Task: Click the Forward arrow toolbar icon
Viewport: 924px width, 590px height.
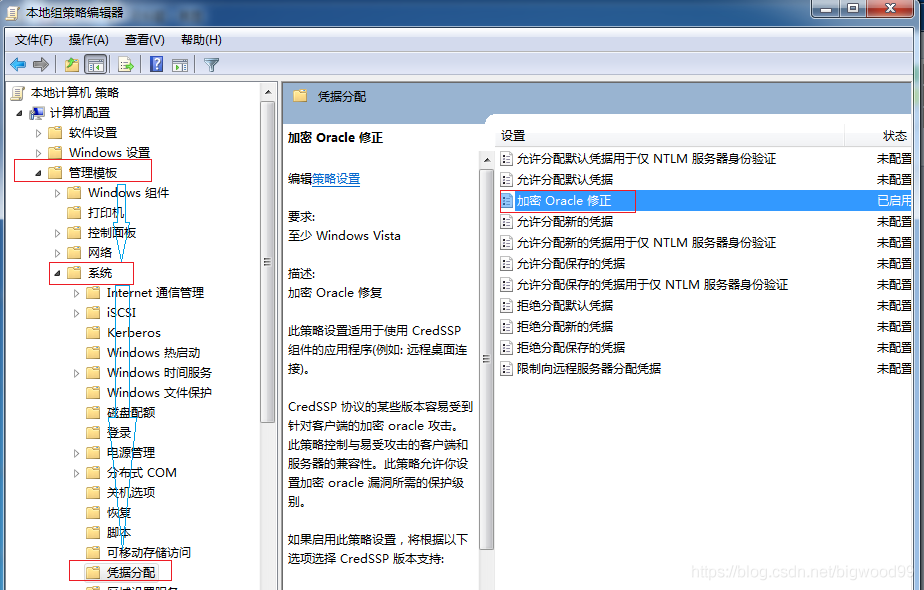Action: tap(41, 64)
